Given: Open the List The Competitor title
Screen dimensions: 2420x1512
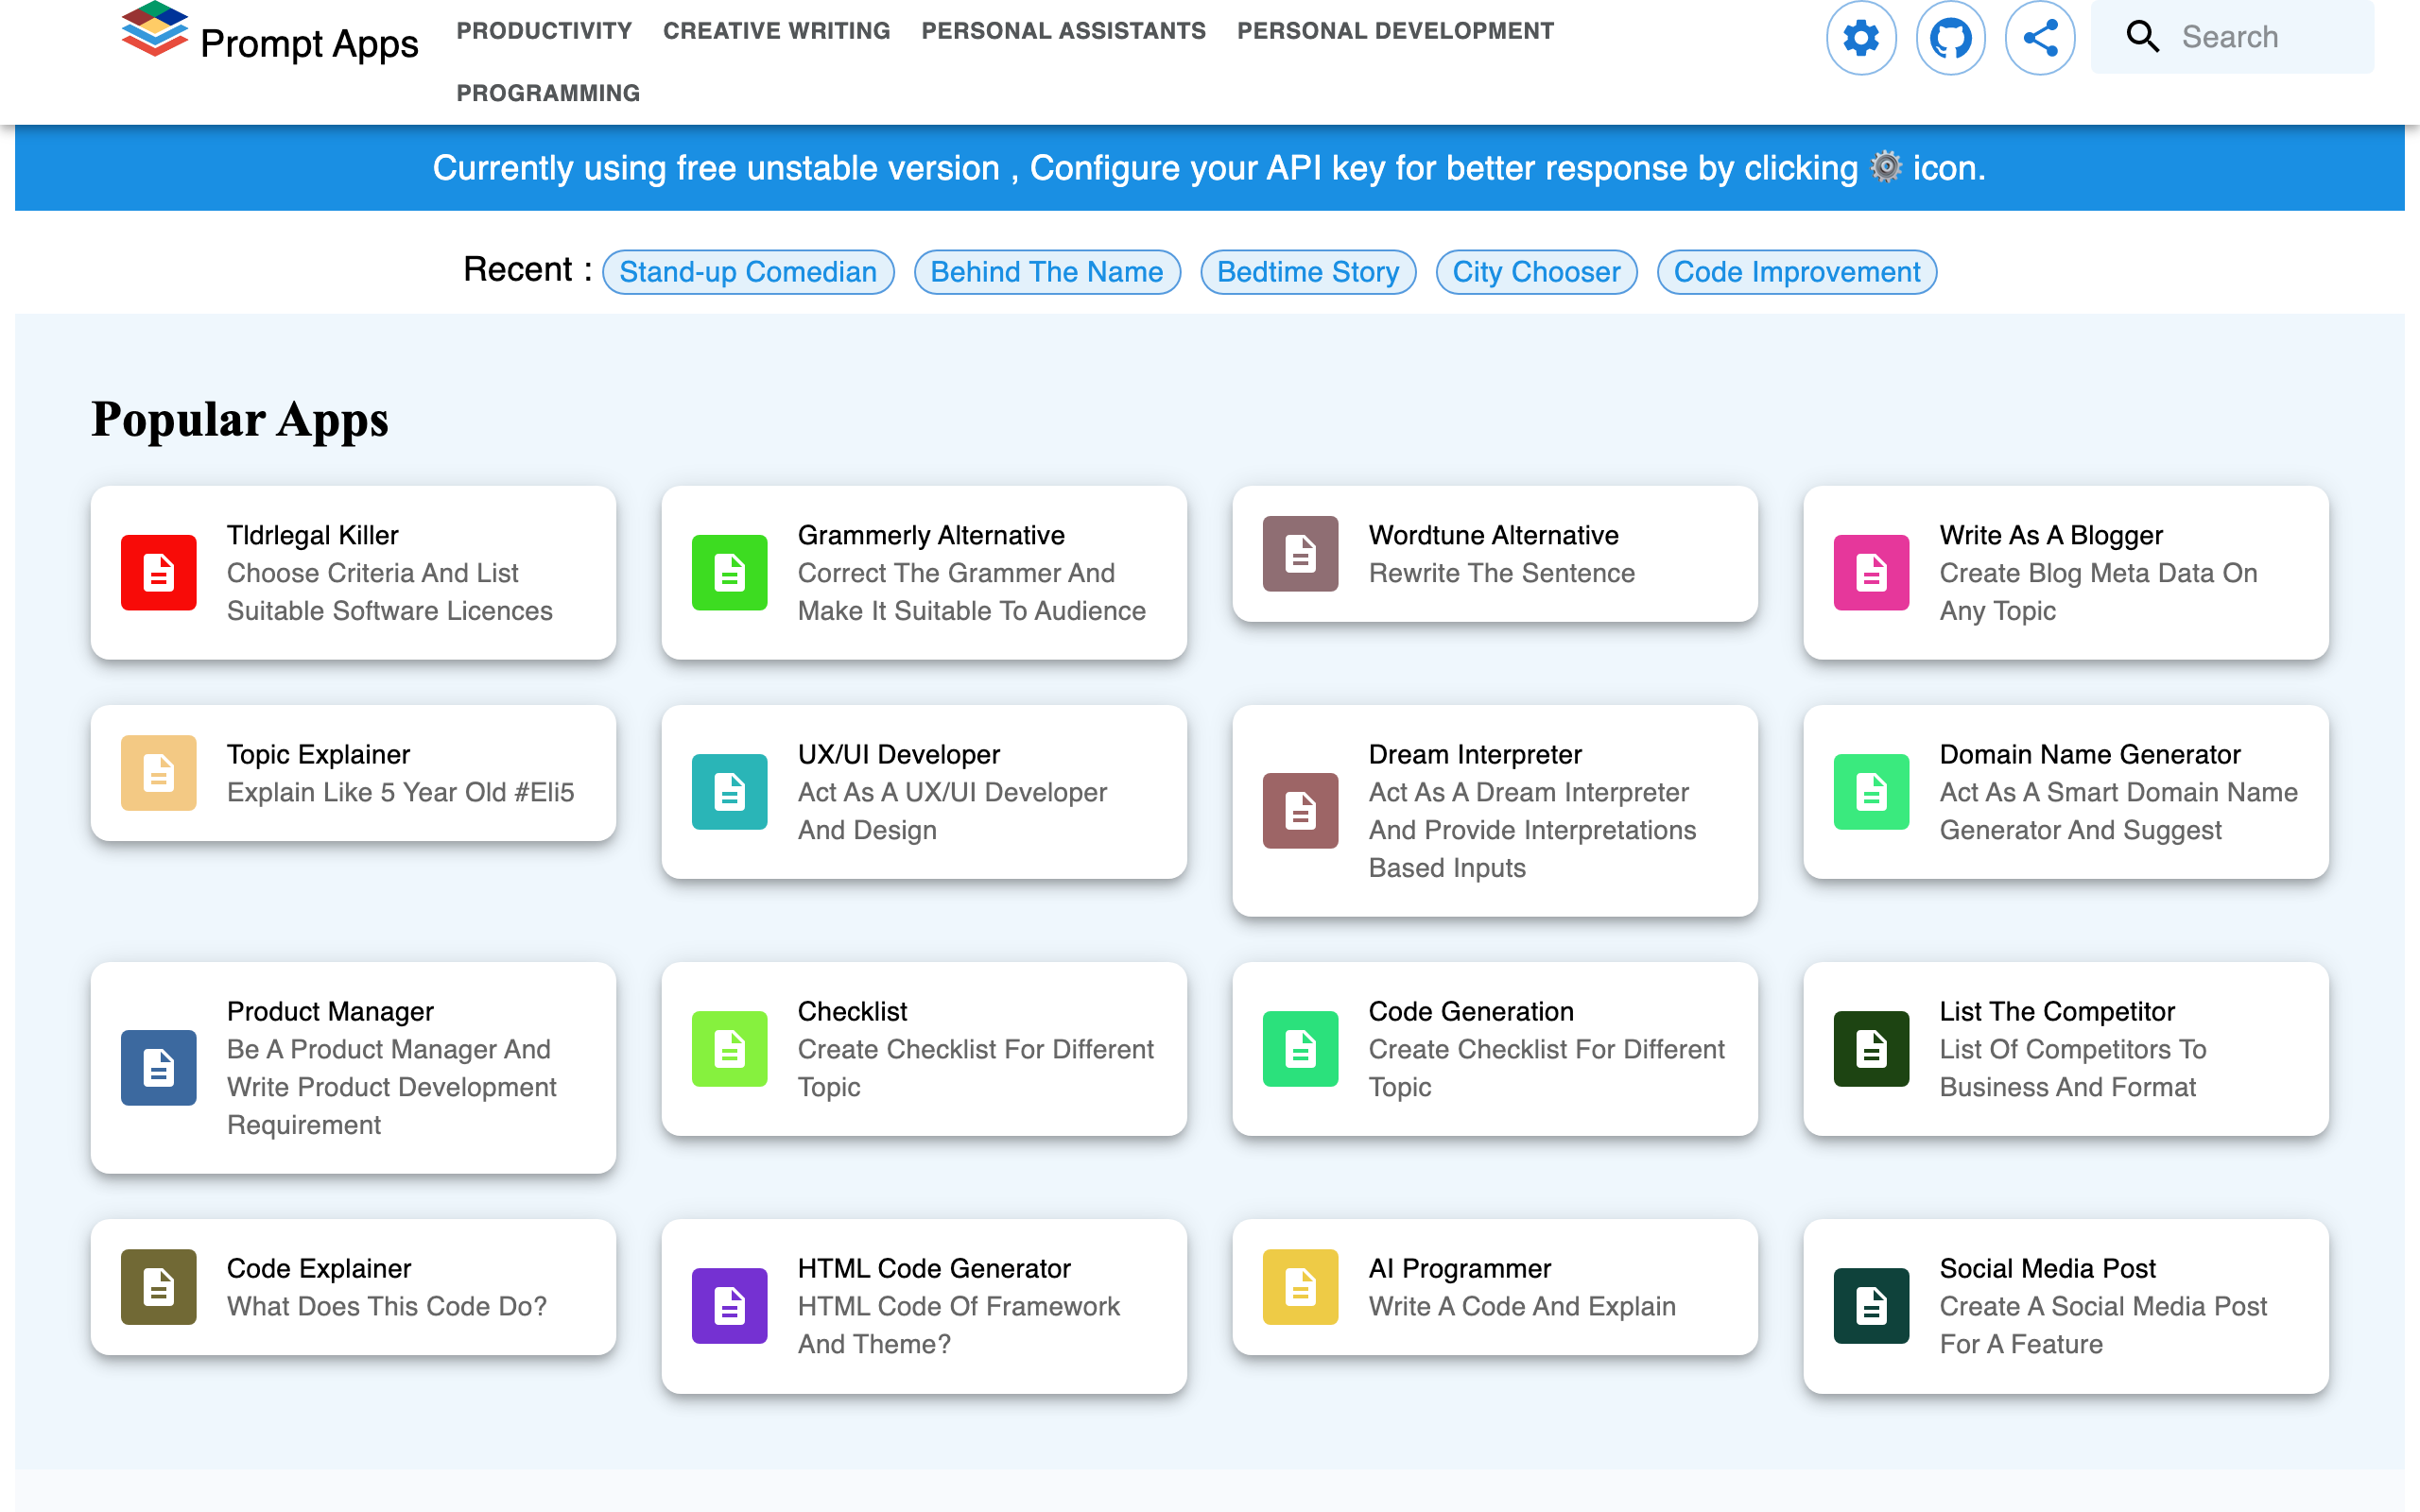Looking at the screenshot, I should [2057, 1011].
